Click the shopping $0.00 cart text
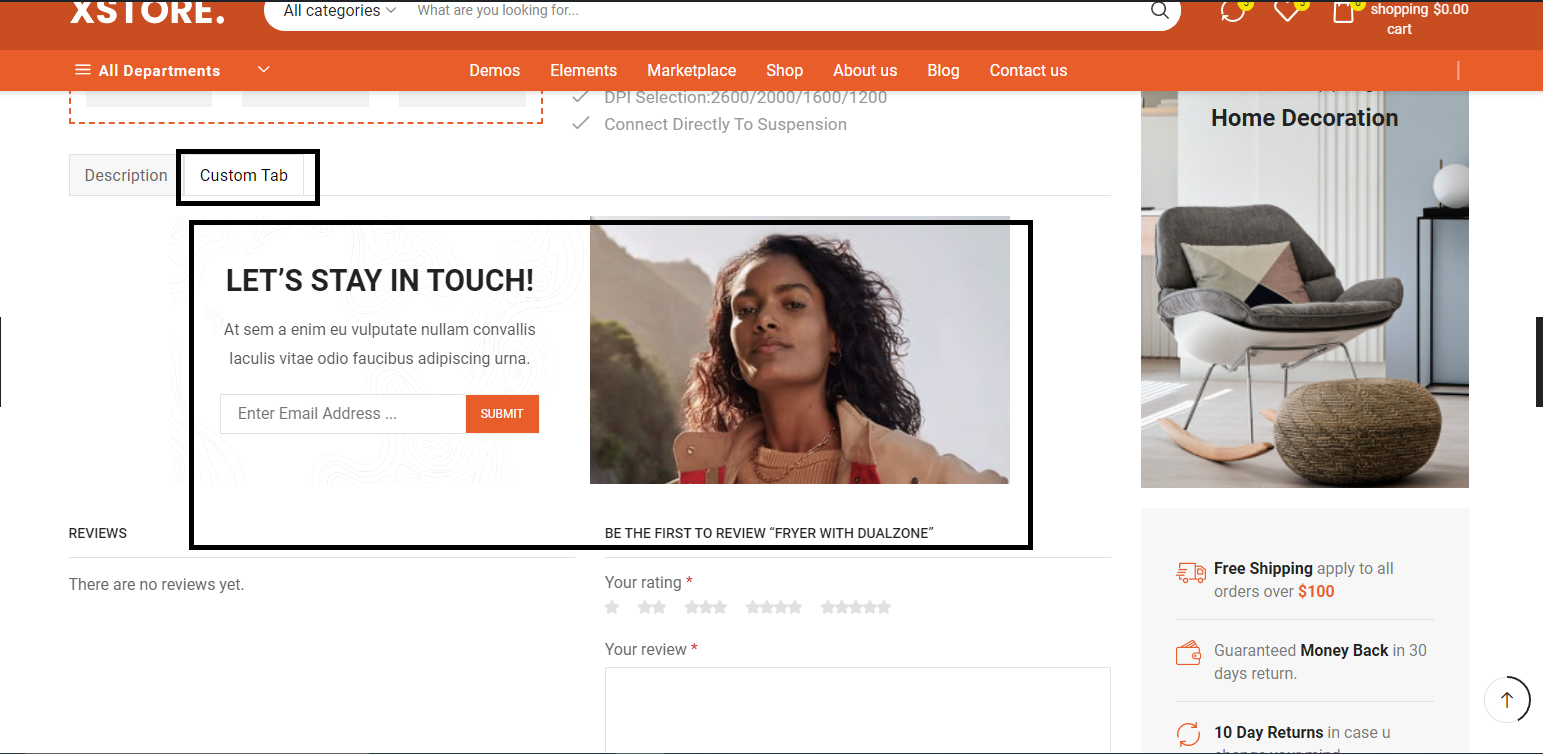Screen dimensions: 1543x754 [x=1419, y=19]
